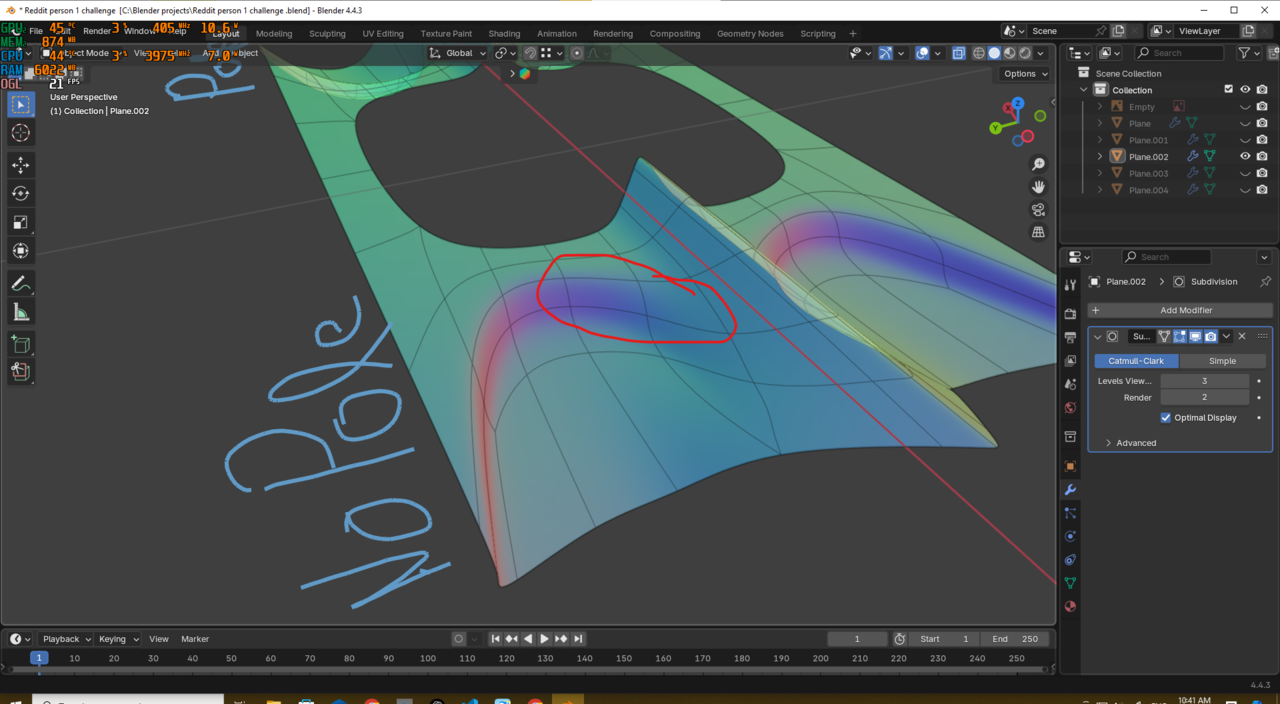1280x704 pixels.
Task: Select the Move tool in toolbar
Action: click(20, 165)
